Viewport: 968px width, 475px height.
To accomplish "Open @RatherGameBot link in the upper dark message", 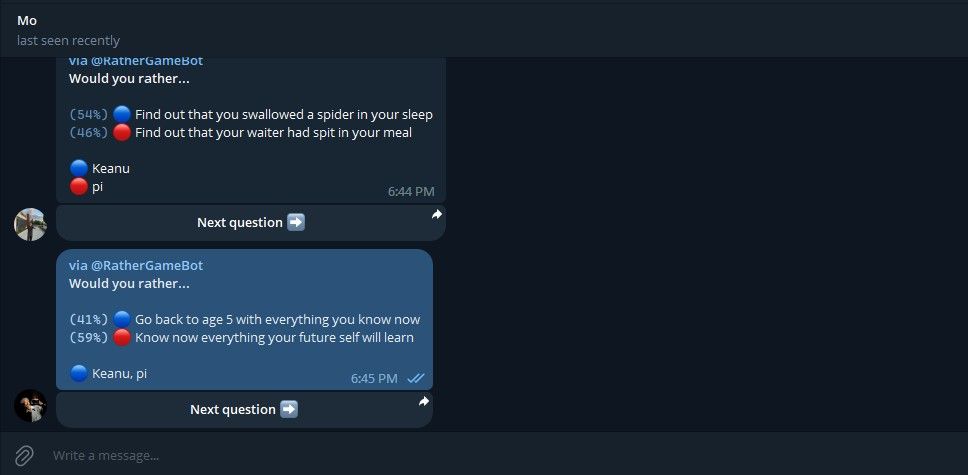I will [147, 61].
